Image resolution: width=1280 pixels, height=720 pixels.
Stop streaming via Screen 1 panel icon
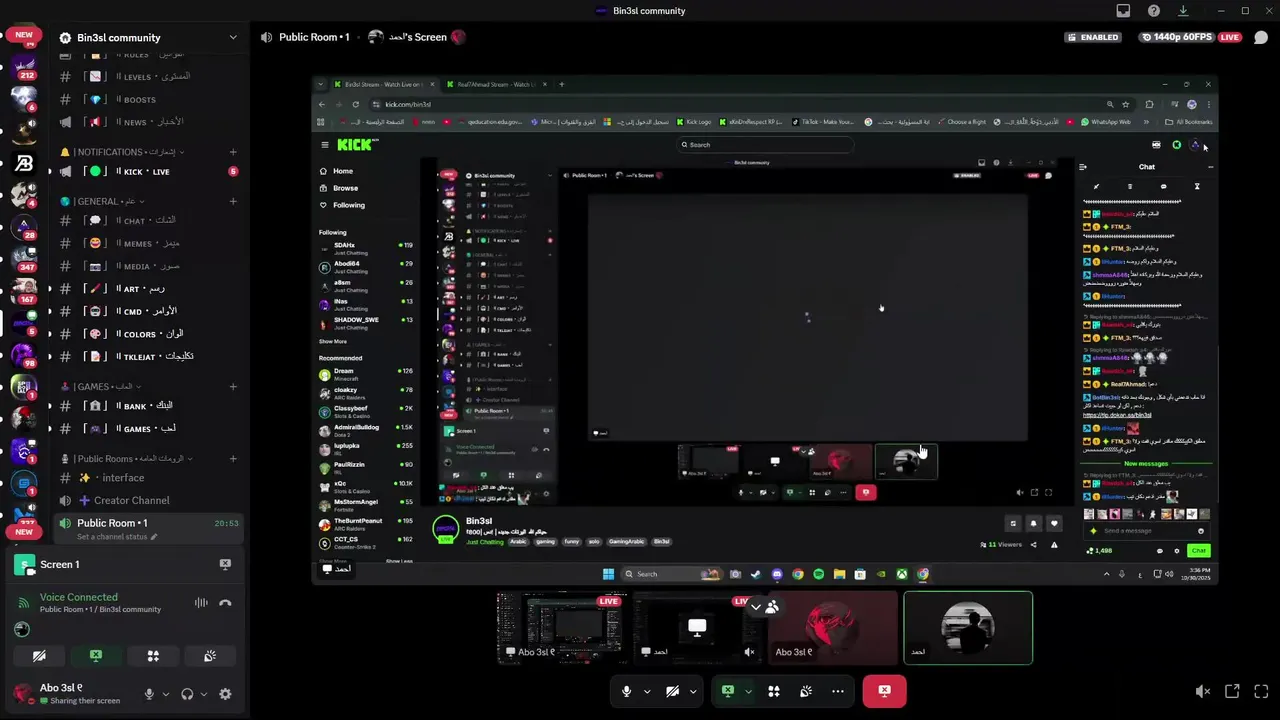(225, 564)
